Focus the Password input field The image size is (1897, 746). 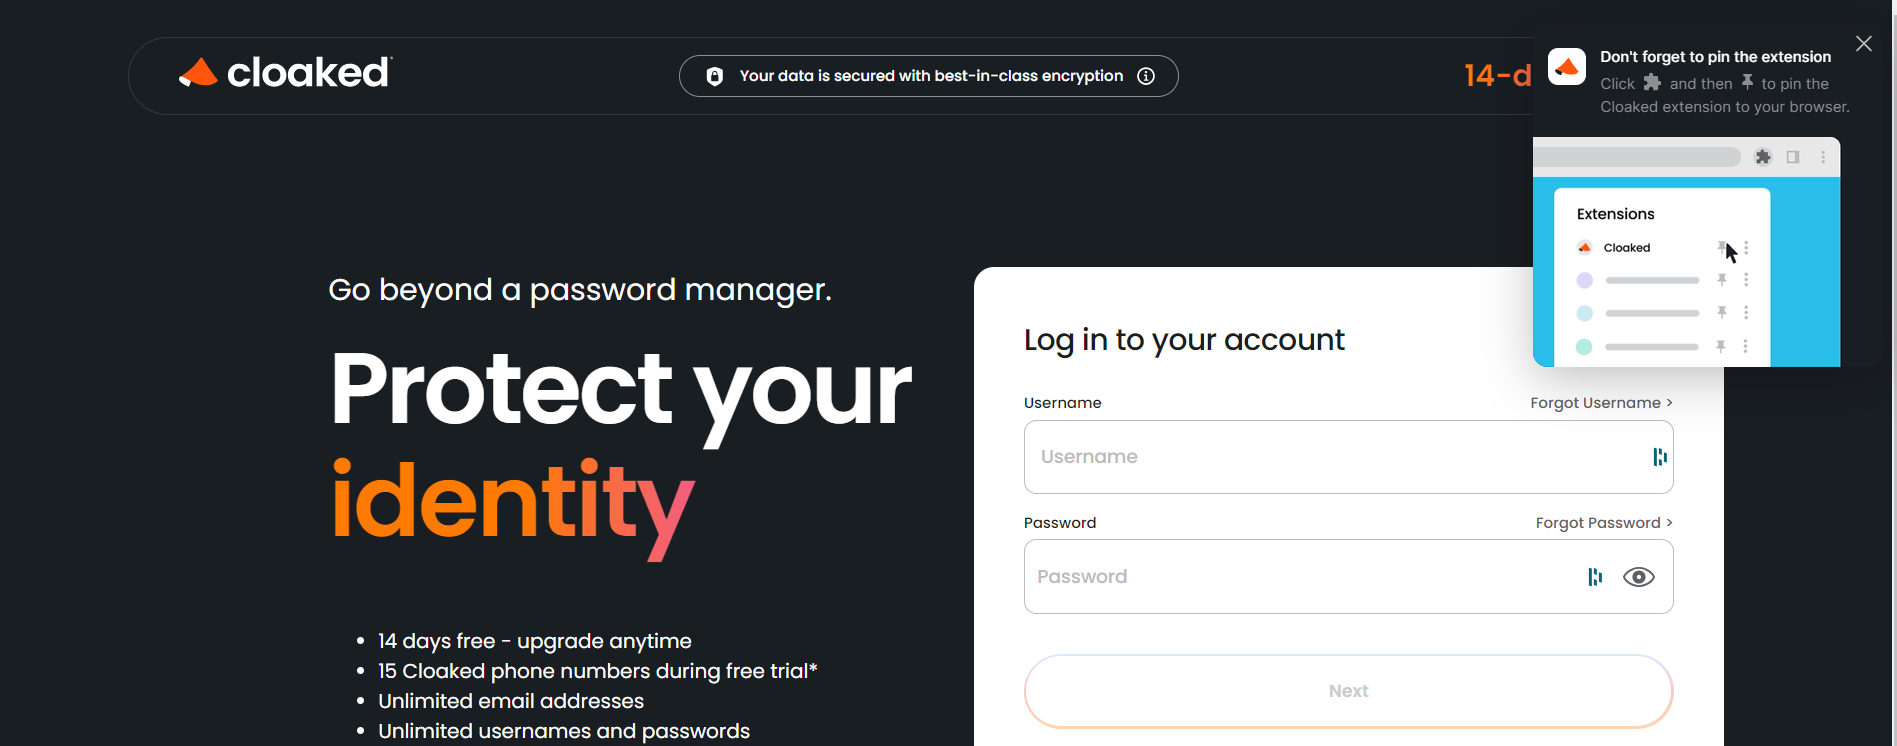[x=1348, y=577]
